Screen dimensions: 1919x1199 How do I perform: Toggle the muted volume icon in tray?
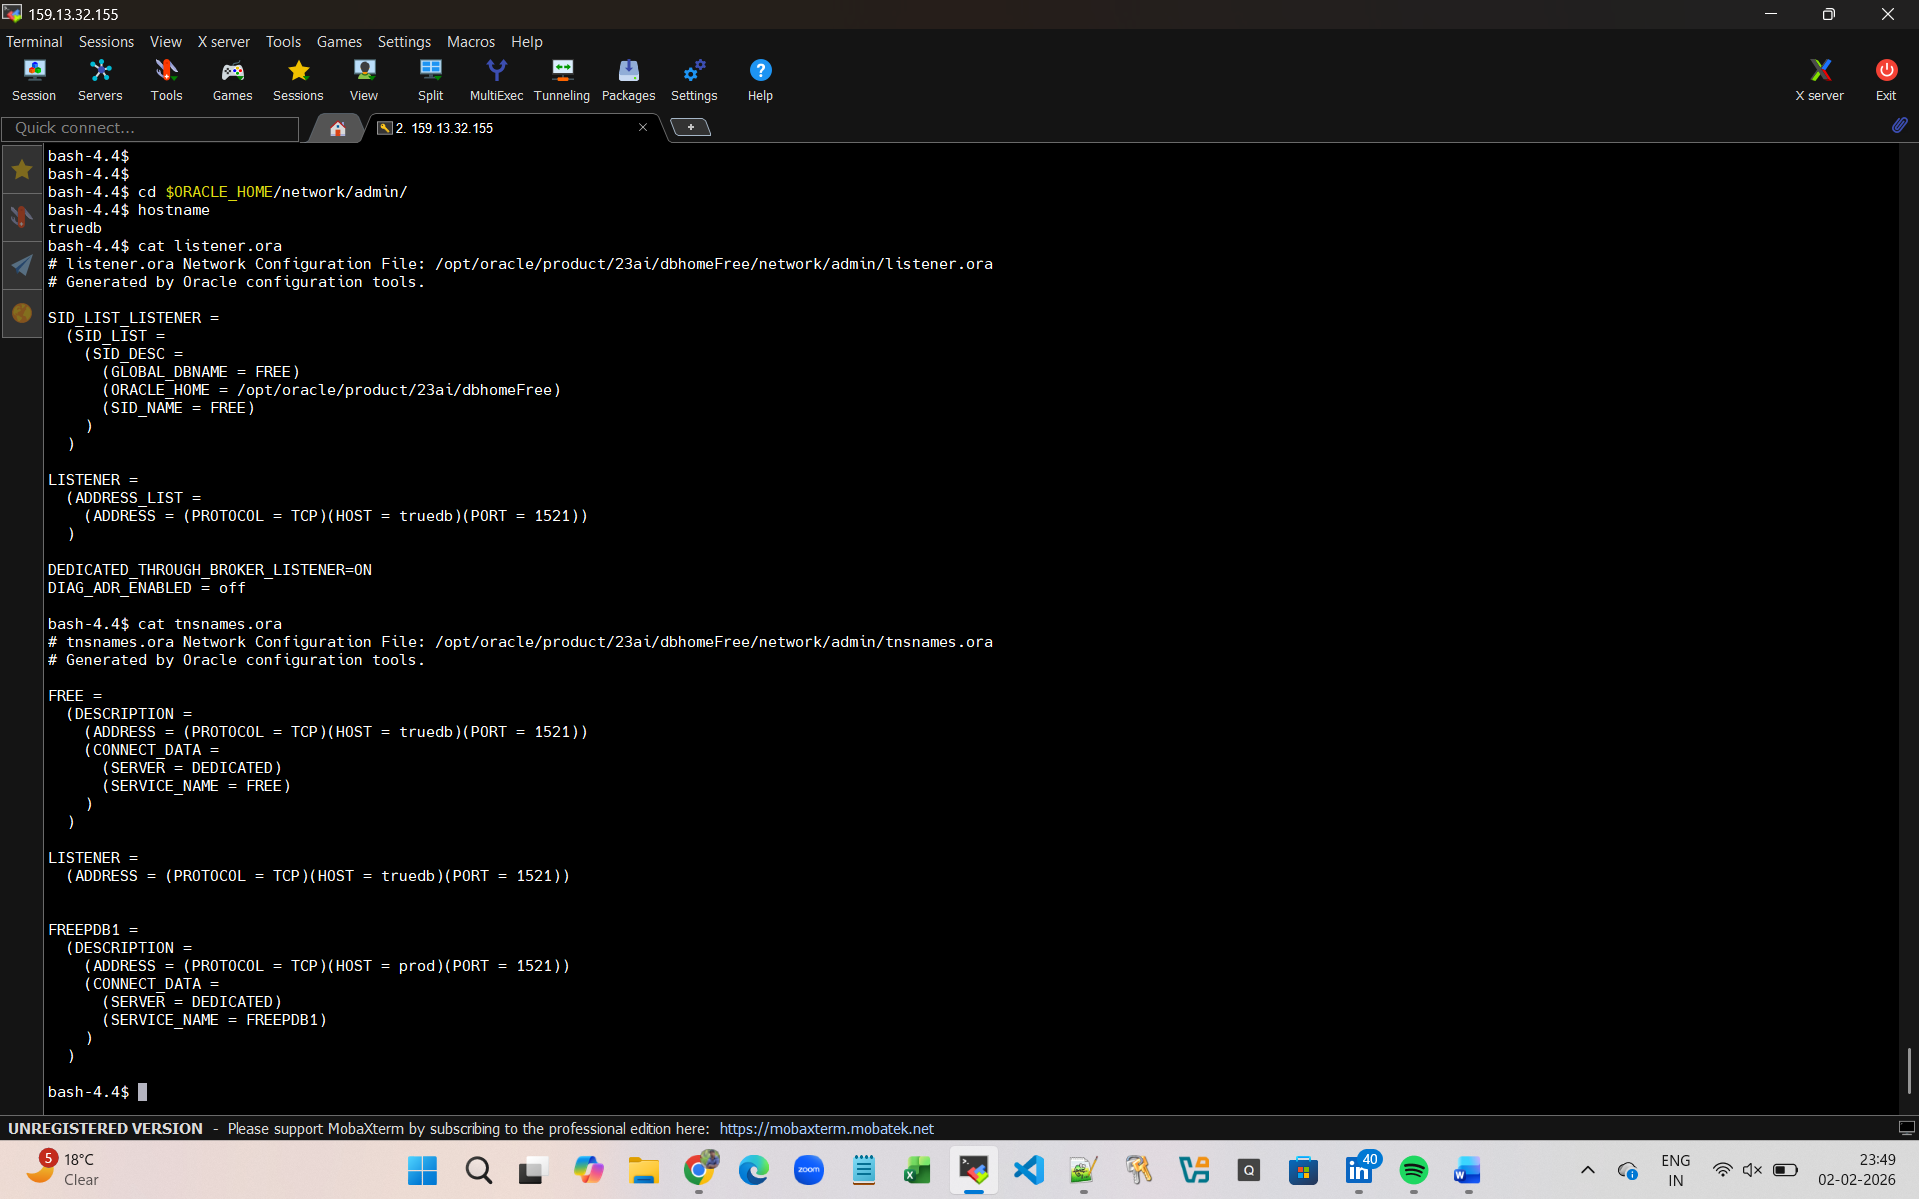(x=1752, y=1170)
